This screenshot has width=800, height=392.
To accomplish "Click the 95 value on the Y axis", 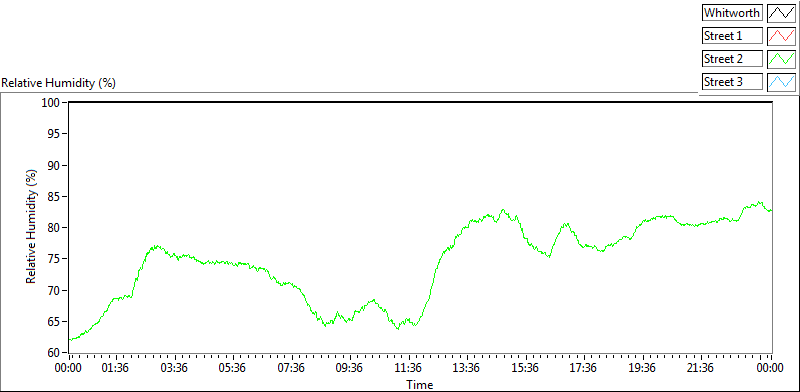I will pyautogui.click(x=55, y=134).
